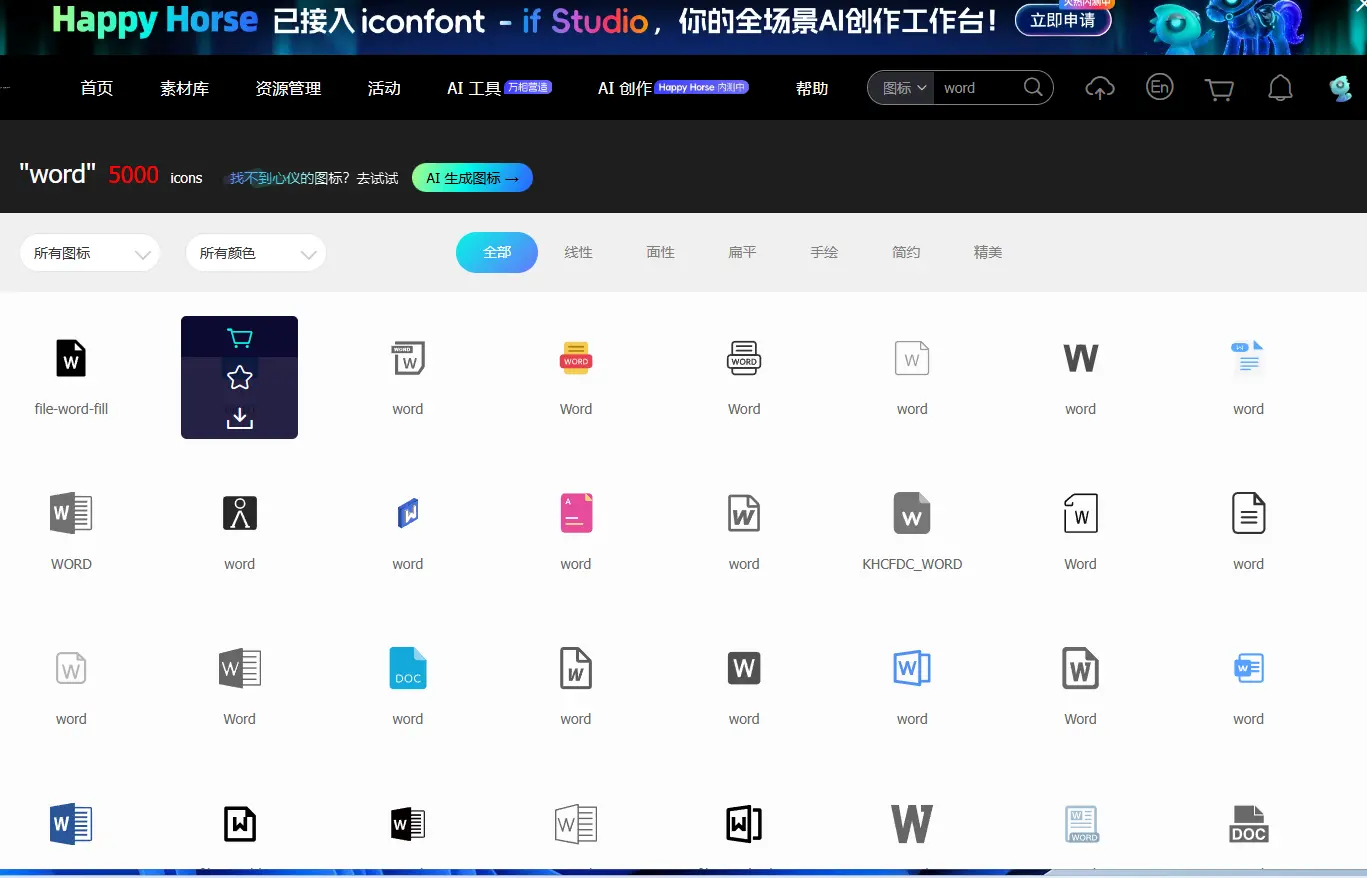Click the "word" search heading
1367x878 pixels.
(58, 175)
